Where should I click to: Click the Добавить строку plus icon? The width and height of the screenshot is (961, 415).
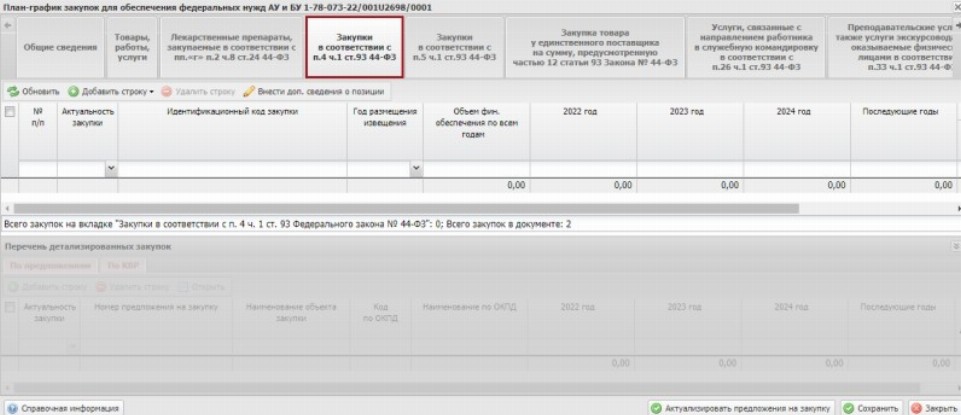(76, 91)
